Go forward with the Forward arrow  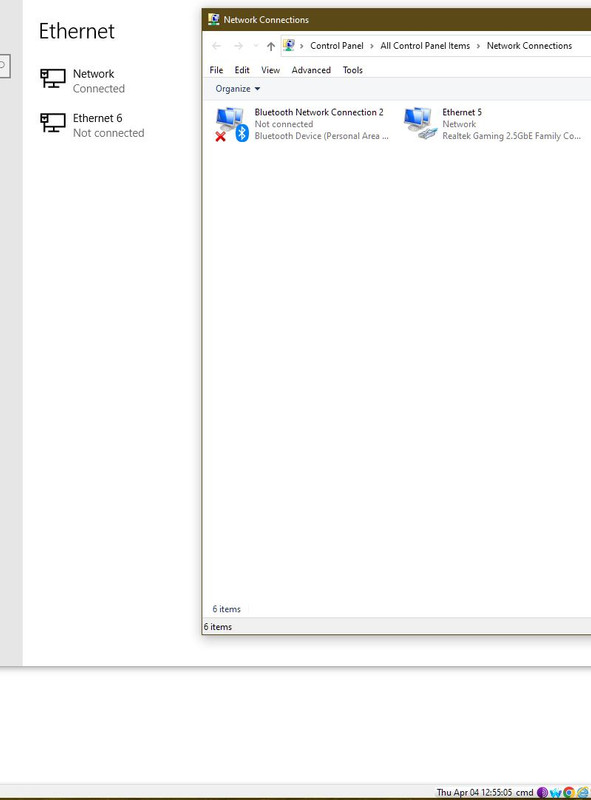[x=238, y=46]
